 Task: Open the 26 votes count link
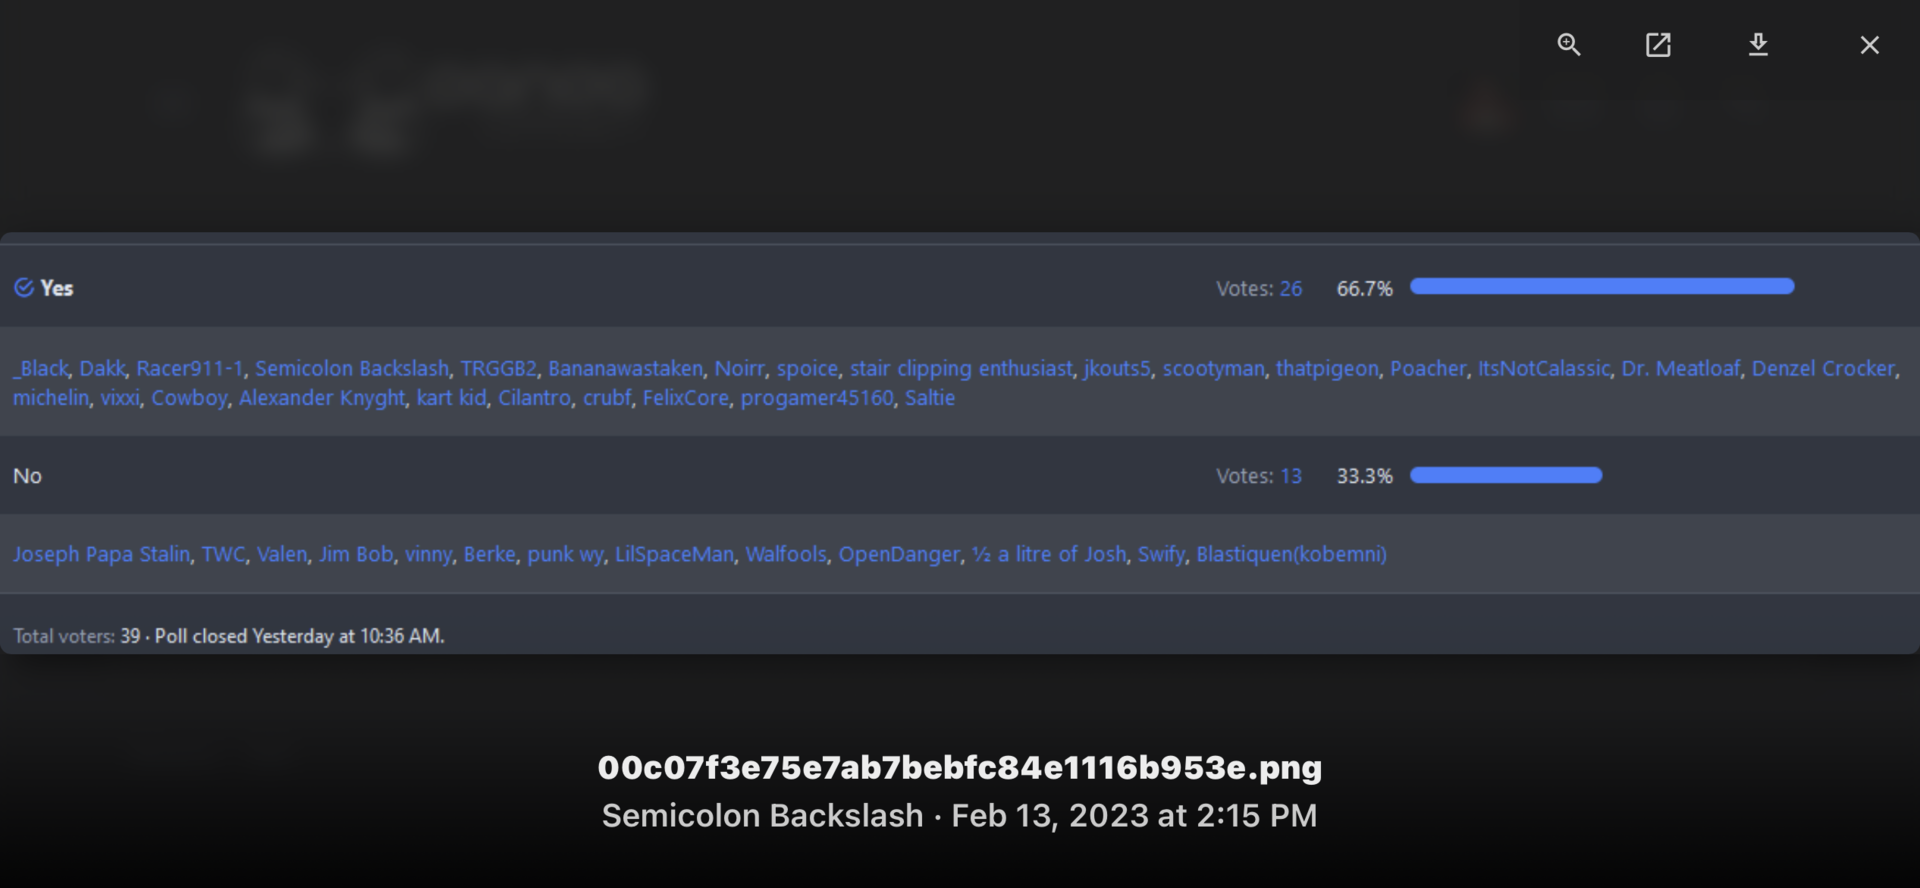tap(1290, 289)
